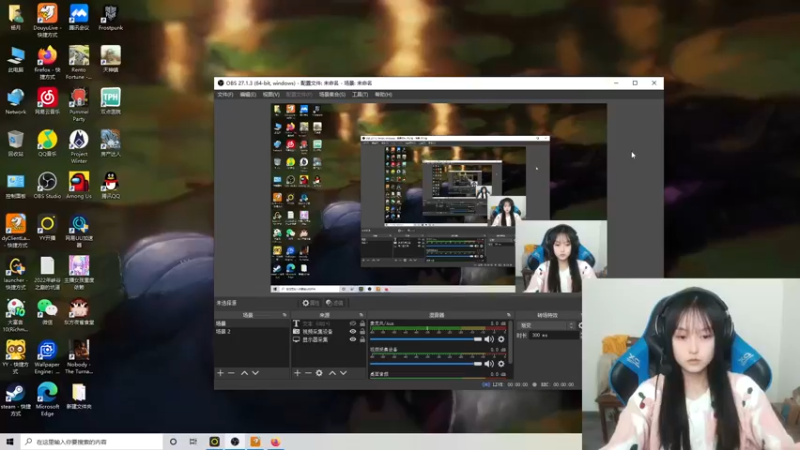Open the Project Winter shortcut

click(x=79, y=146)
